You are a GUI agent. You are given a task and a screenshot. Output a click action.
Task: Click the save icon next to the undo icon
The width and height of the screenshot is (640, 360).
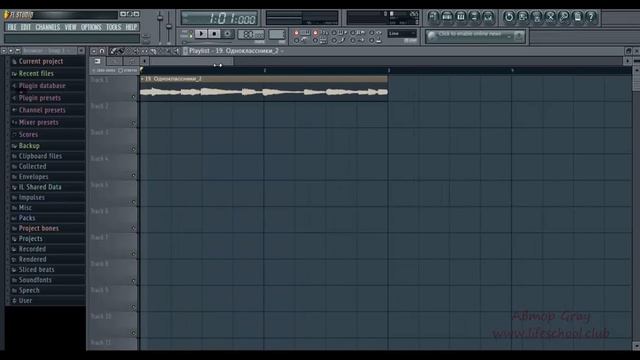(522, 17)
